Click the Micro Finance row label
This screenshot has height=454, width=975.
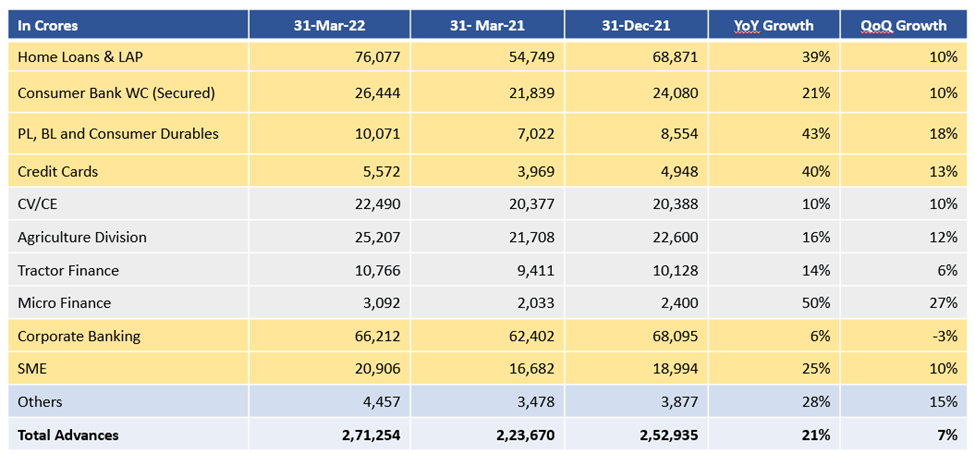pyautogui.click(x=64, y=303)
